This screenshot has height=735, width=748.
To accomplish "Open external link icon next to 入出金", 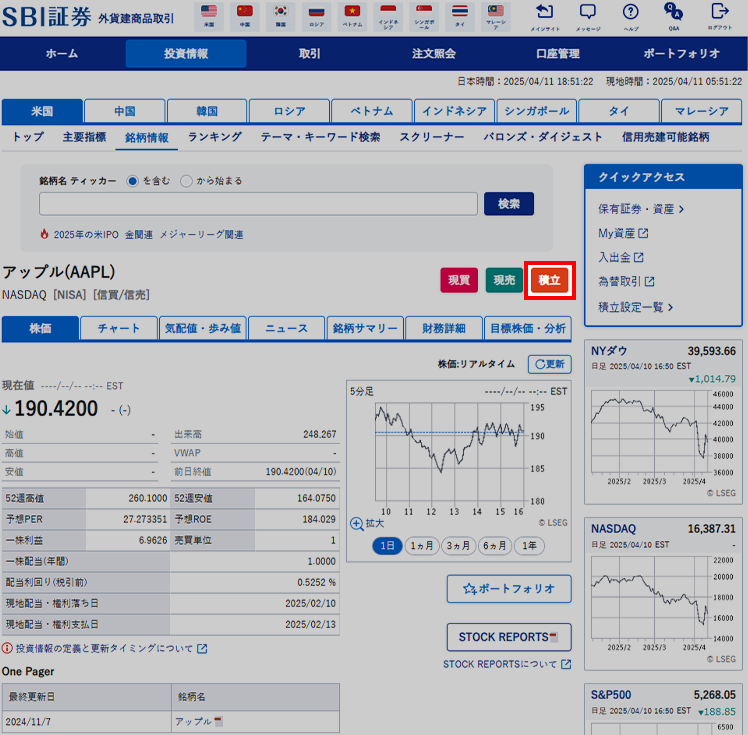I will [638, 258].
